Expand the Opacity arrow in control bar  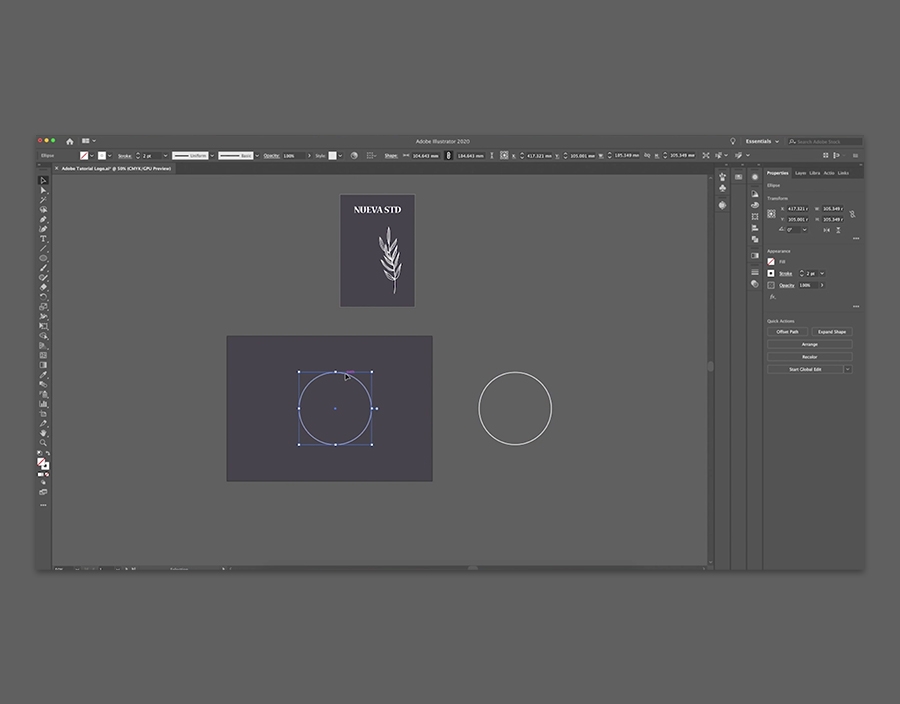click(309, 155)
